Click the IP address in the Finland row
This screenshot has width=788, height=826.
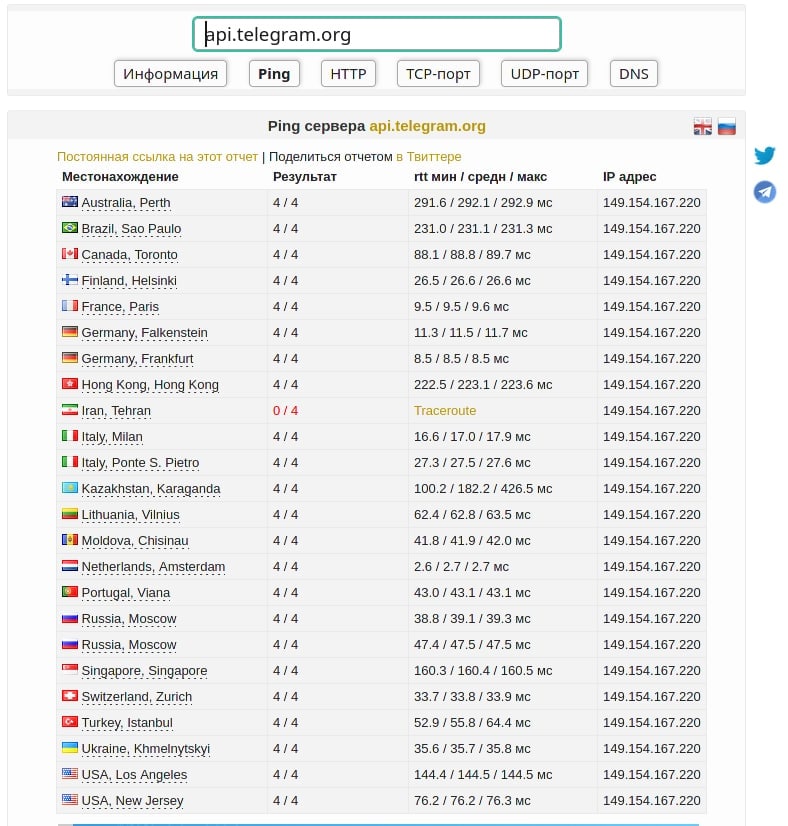pos(652,281)
